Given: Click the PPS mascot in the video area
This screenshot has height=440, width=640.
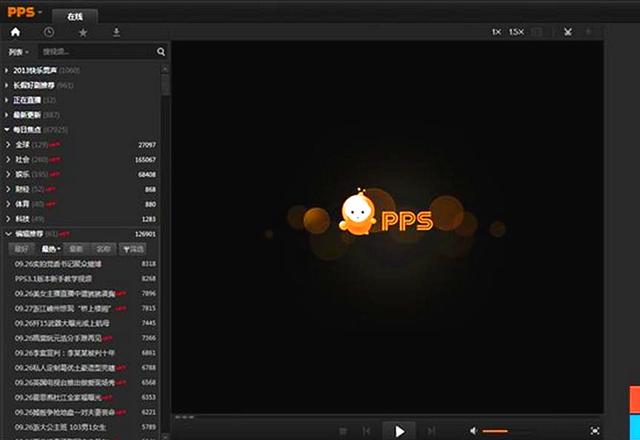Looking at the screenshot, I should click(357, 212).
